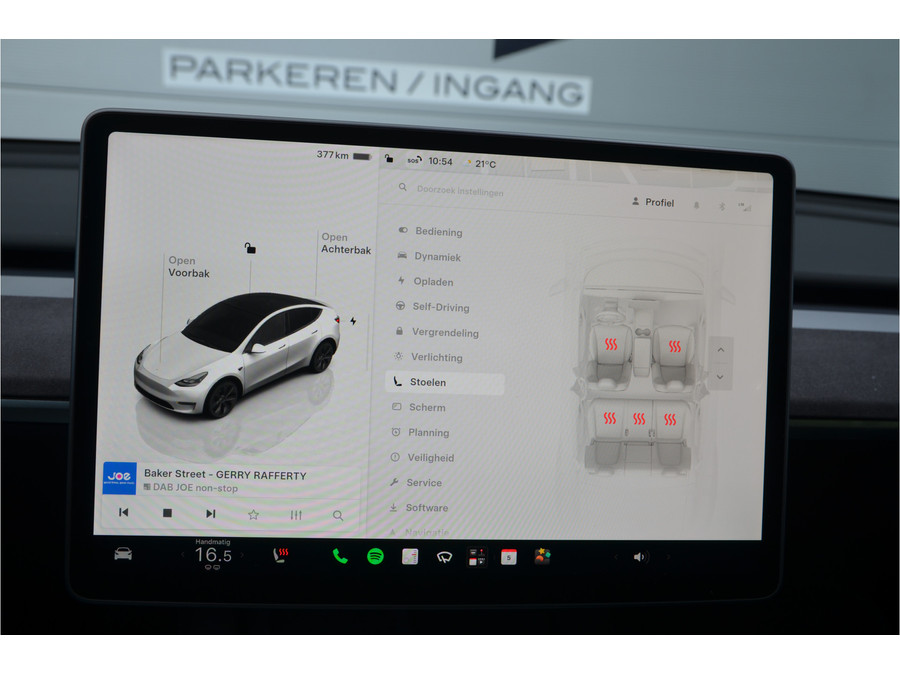Image resolution: width=900 pixels, height=675 pixels.
Task: Tap the Joe radio station logo
Action: (x=119, y=478)
